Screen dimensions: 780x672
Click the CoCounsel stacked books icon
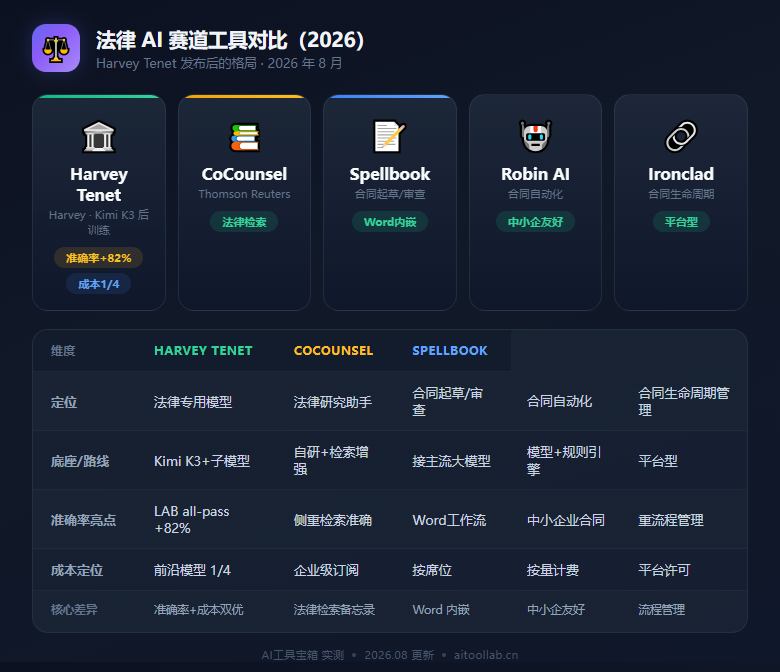tap(244, 137)
